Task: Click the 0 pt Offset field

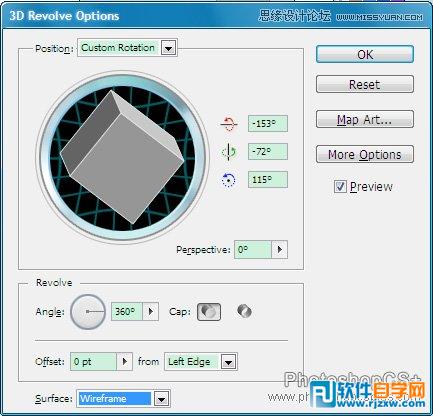Action: pos(93,362)
